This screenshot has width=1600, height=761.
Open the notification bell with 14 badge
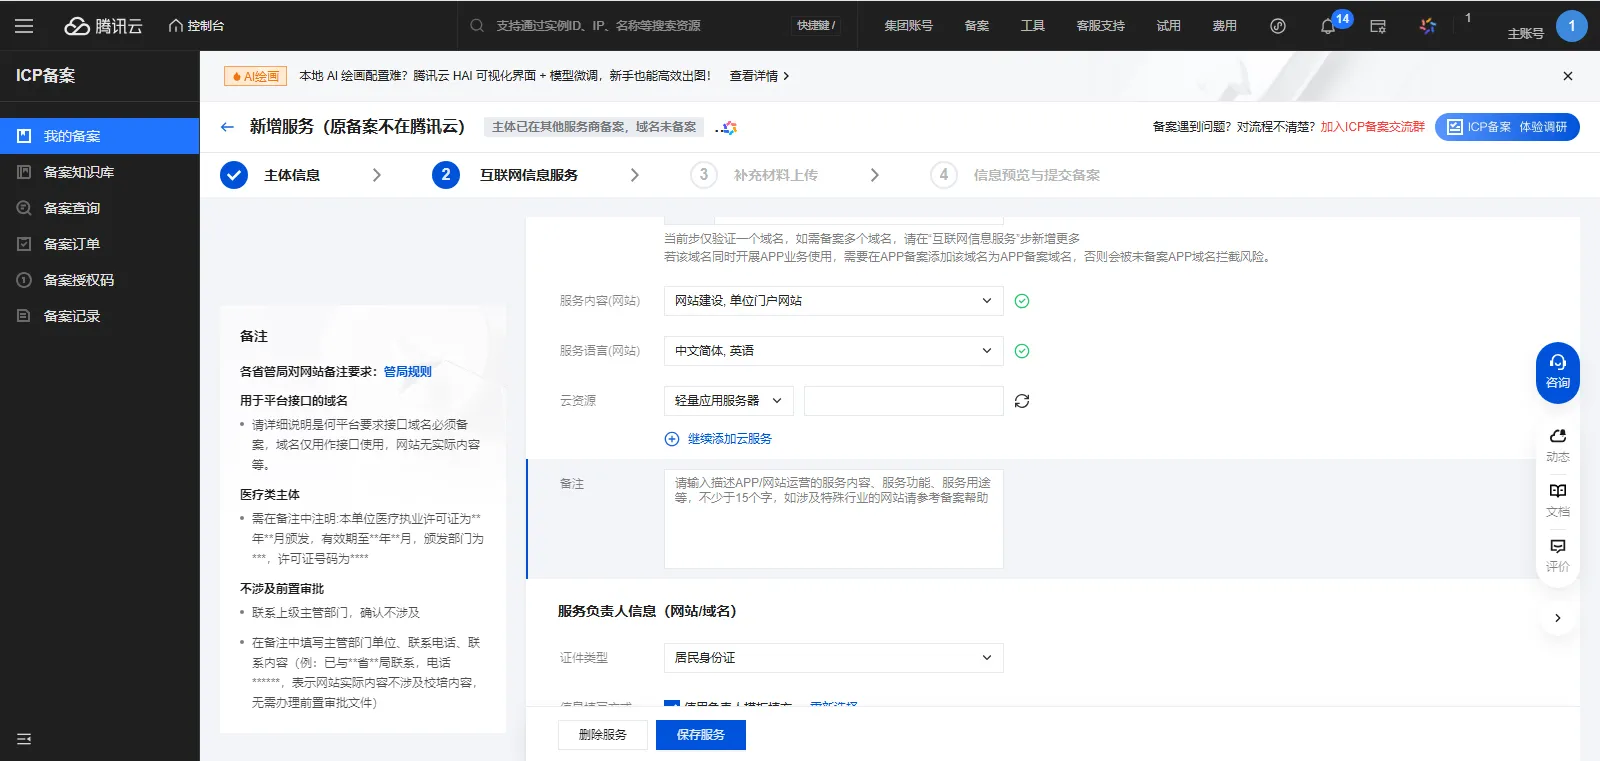click(x=1328, y=26)
